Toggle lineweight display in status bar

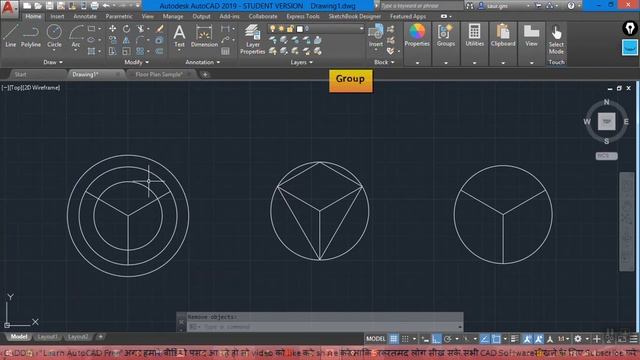tap(515, 339)
